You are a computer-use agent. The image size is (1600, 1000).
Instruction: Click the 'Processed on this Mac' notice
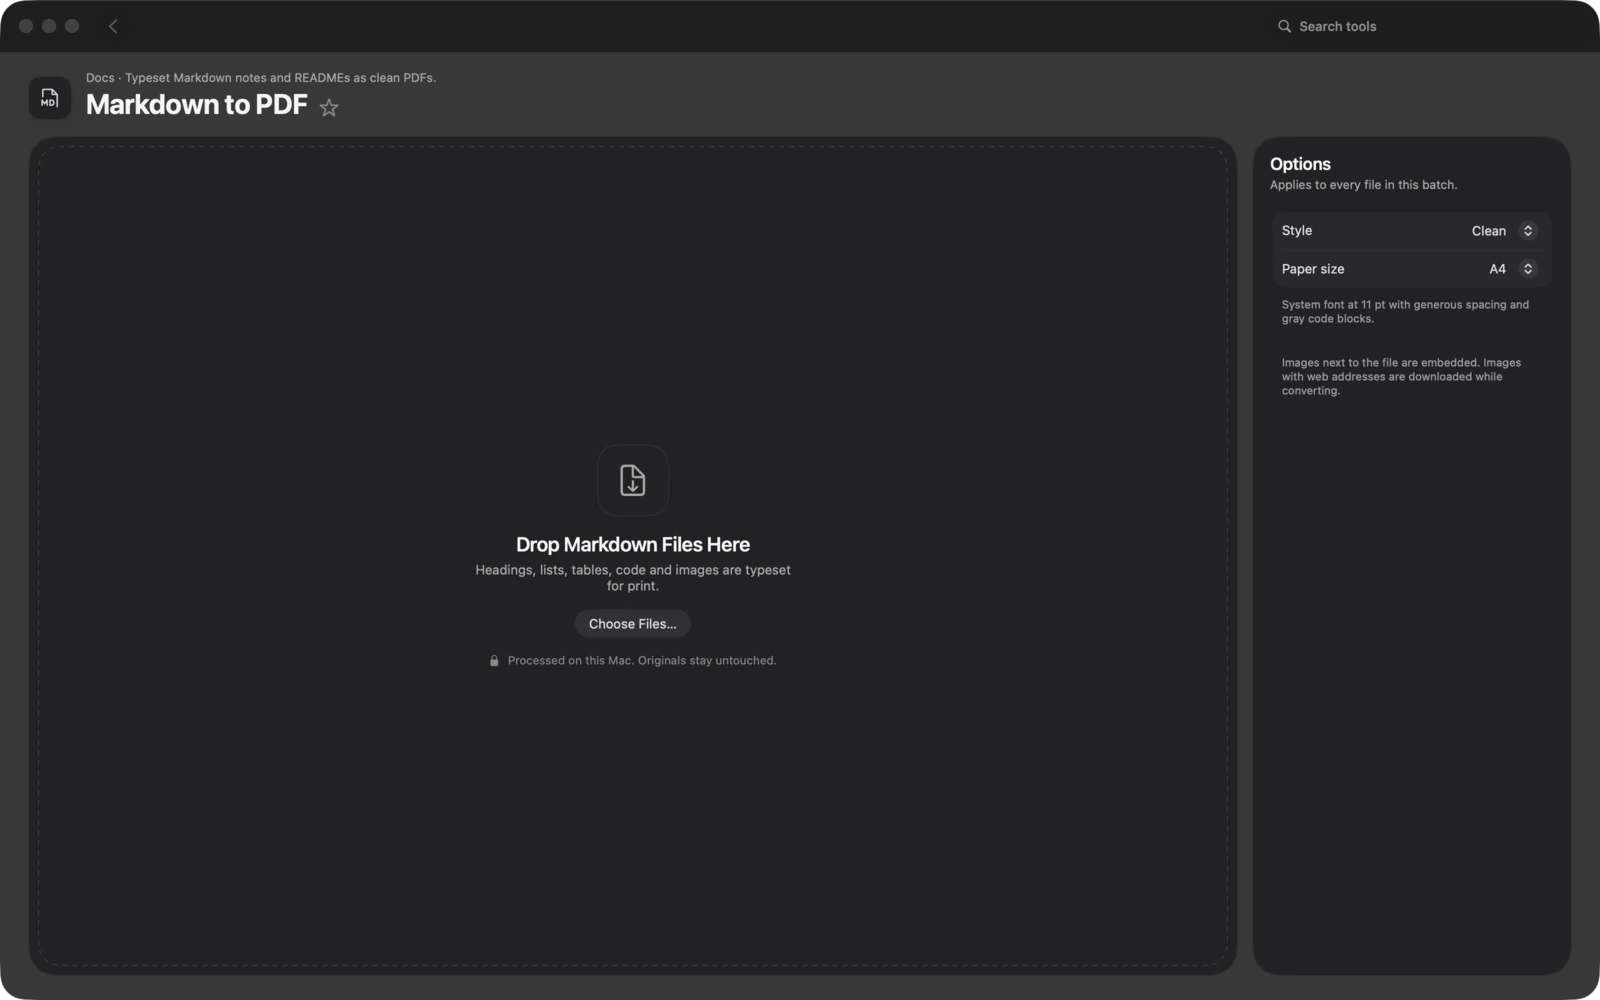(x=642, y=661)
